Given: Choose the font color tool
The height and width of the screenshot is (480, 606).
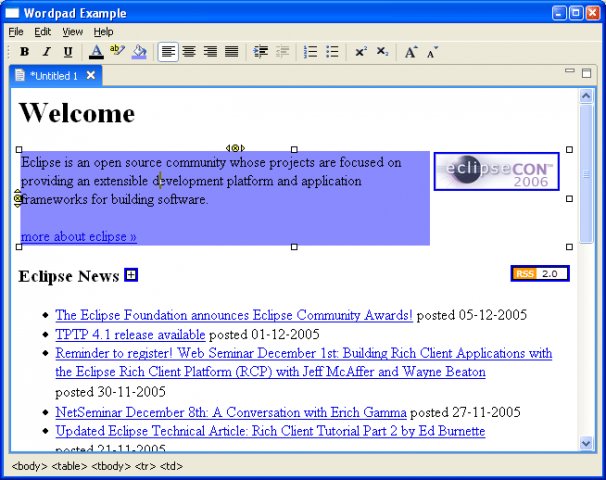Looking at the screenshot, I should click(96, 51).
